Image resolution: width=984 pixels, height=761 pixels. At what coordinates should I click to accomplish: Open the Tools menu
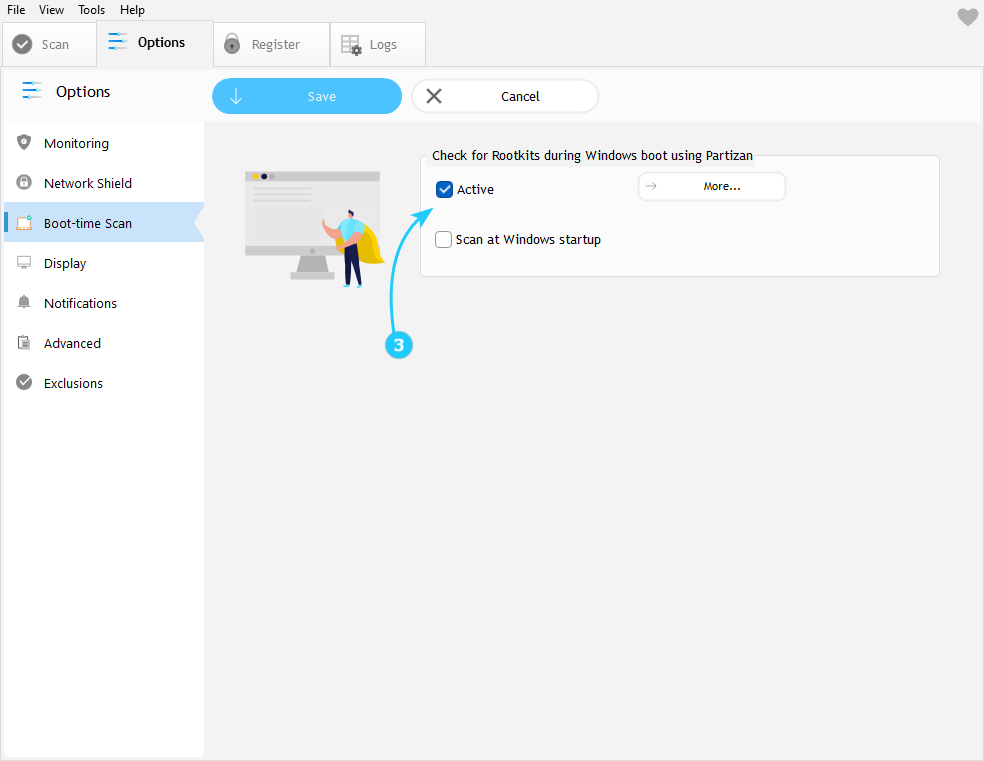pos(91,10)
